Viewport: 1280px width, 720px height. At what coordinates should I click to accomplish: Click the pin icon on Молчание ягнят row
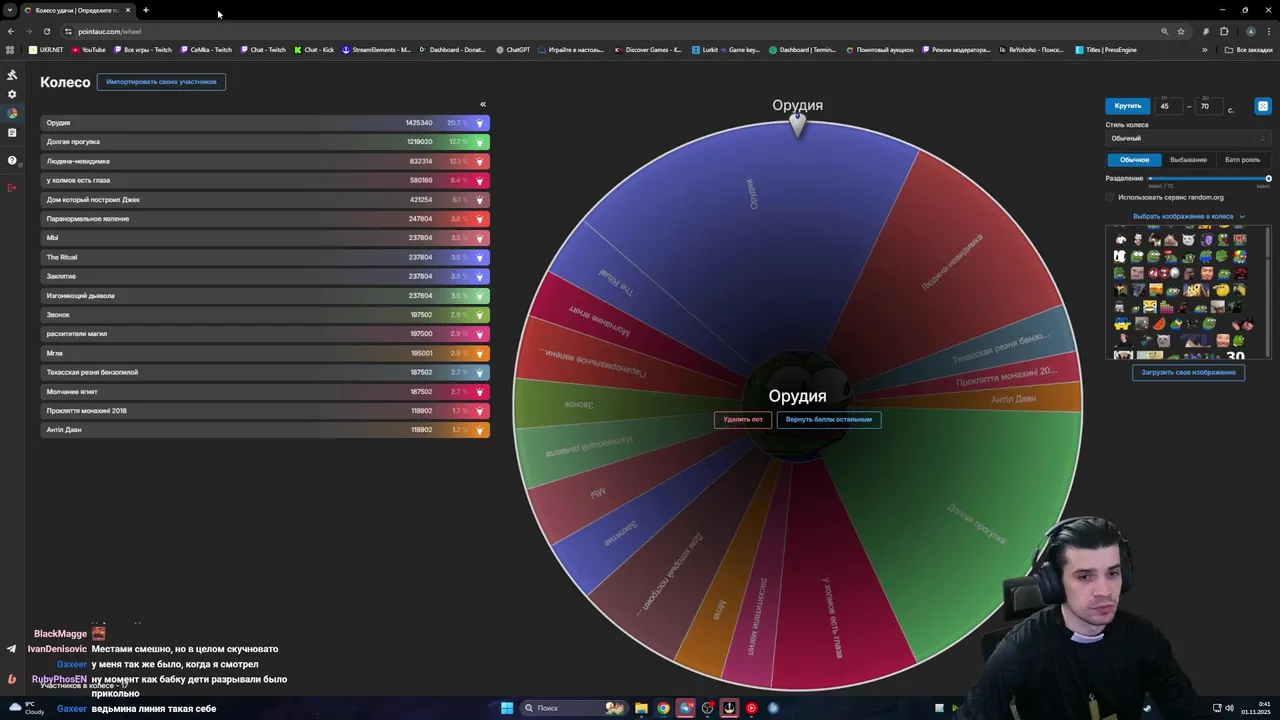[480, 392]
